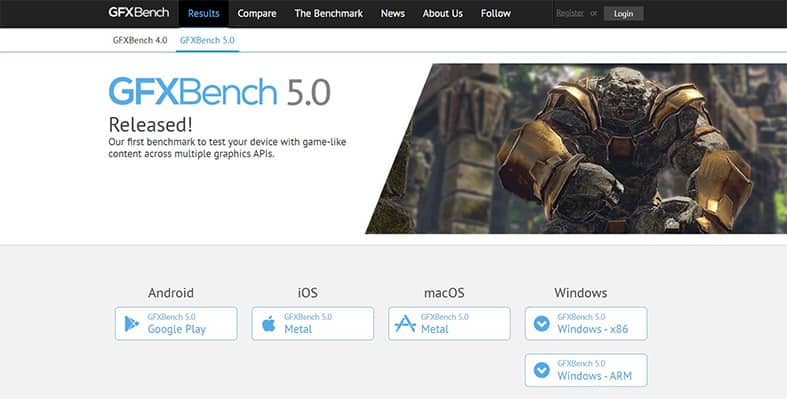
Task: Click the macOS platform heading
Action: point(444,293)
